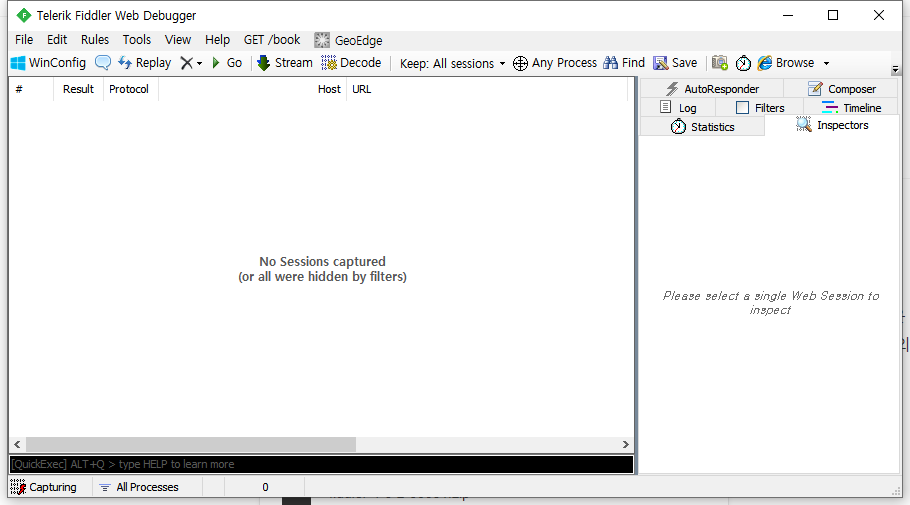Open WinConfig from the toolbar
This screenshot has height=505, width=910.
click(49, 63)
